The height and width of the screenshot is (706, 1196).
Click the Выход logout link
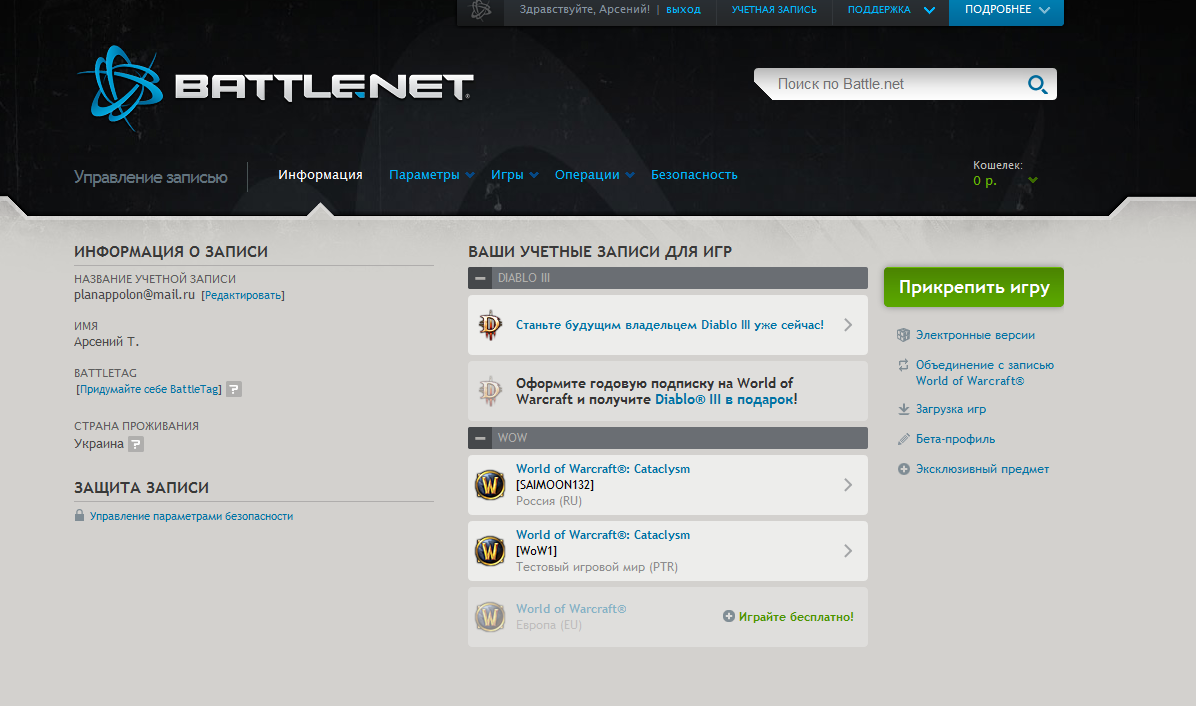click(x=683, y=10)
